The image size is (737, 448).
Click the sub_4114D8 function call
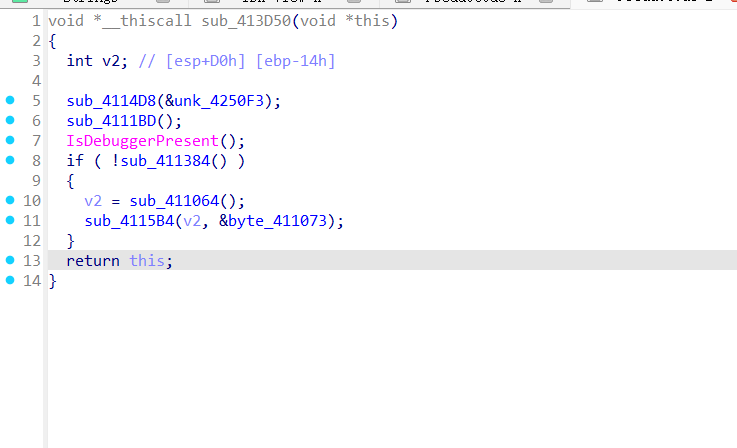(x=111, y=101)
